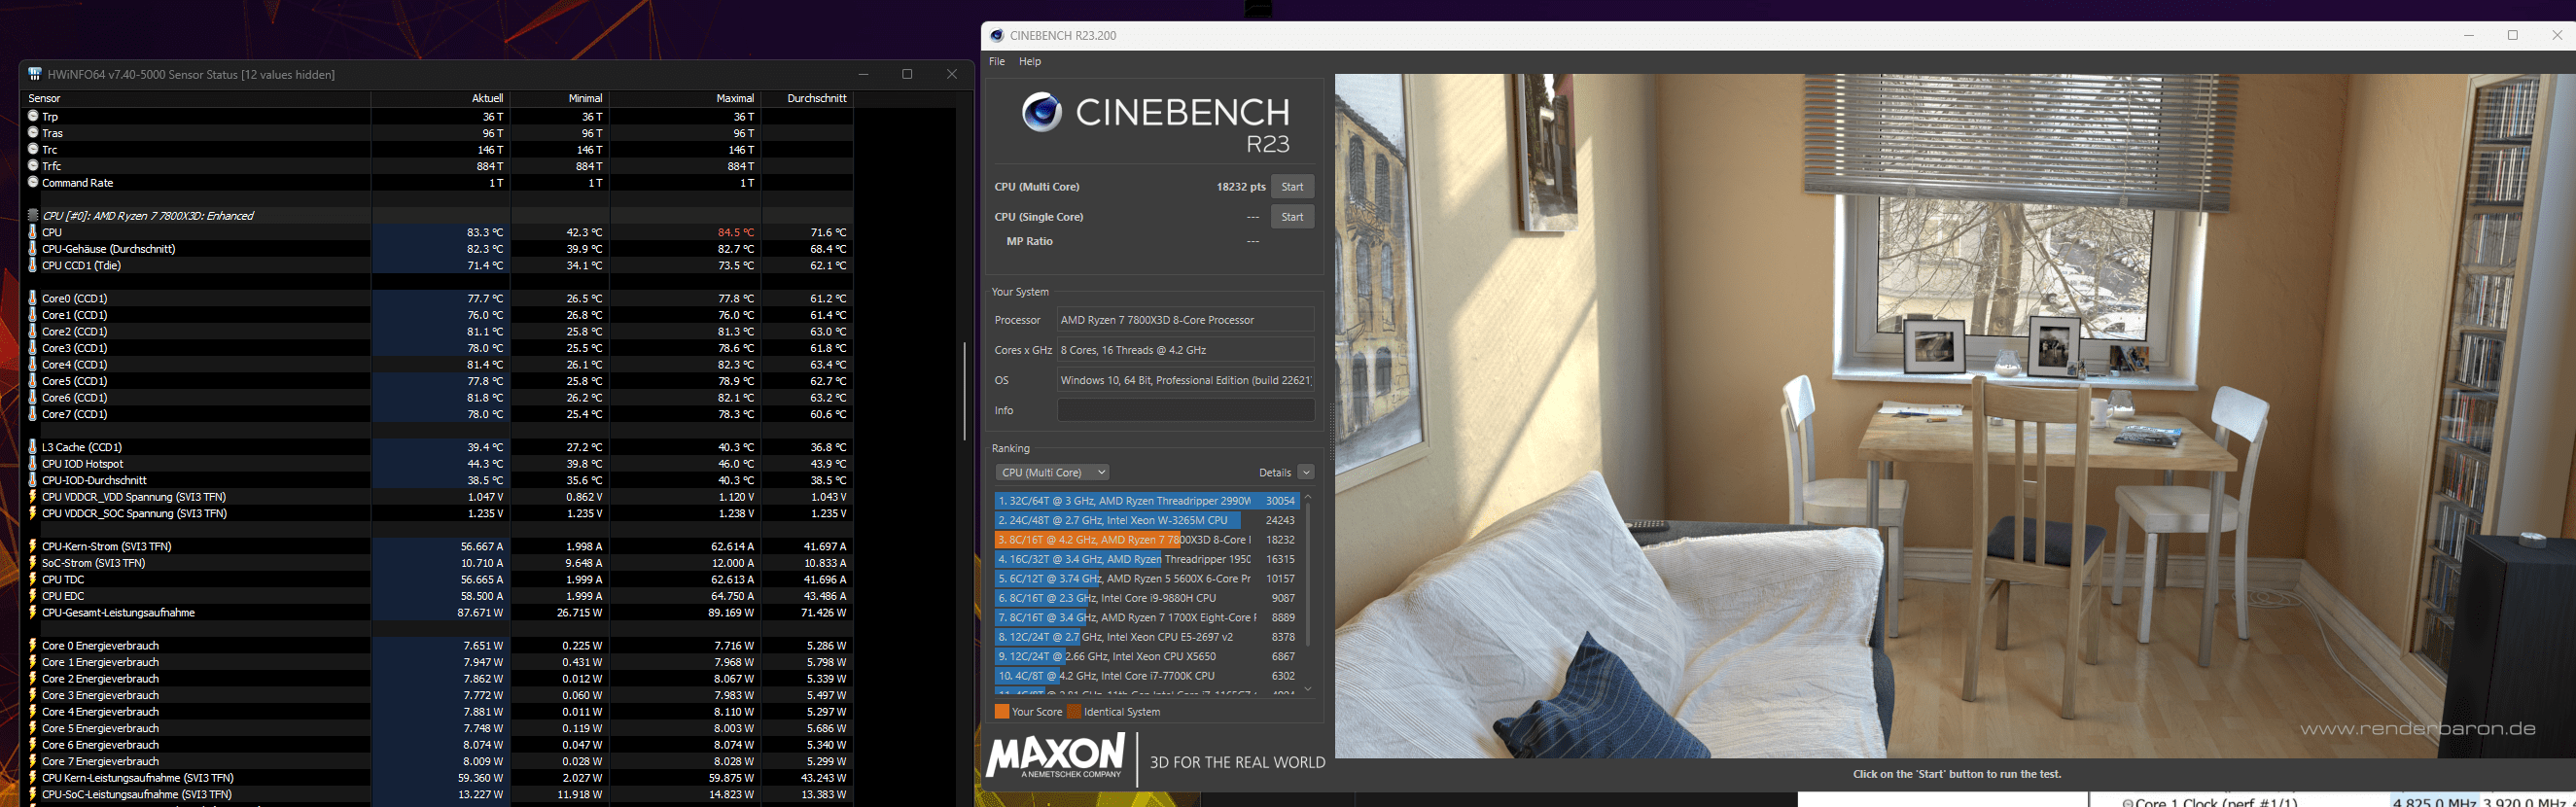Screen dimensions: 2576x807
Task: Select the CPU [#0]: AMD Ryzen 7 7800X3D row
Action: 438,215
